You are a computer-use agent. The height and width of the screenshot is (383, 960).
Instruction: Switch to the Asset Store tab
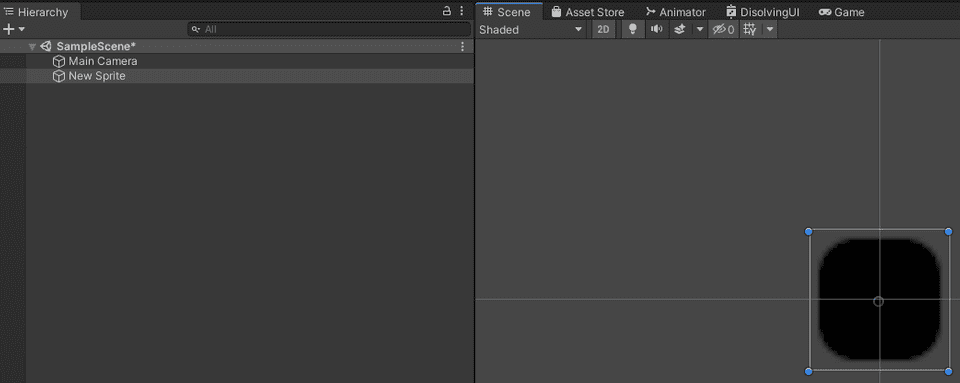click(588, 12)
